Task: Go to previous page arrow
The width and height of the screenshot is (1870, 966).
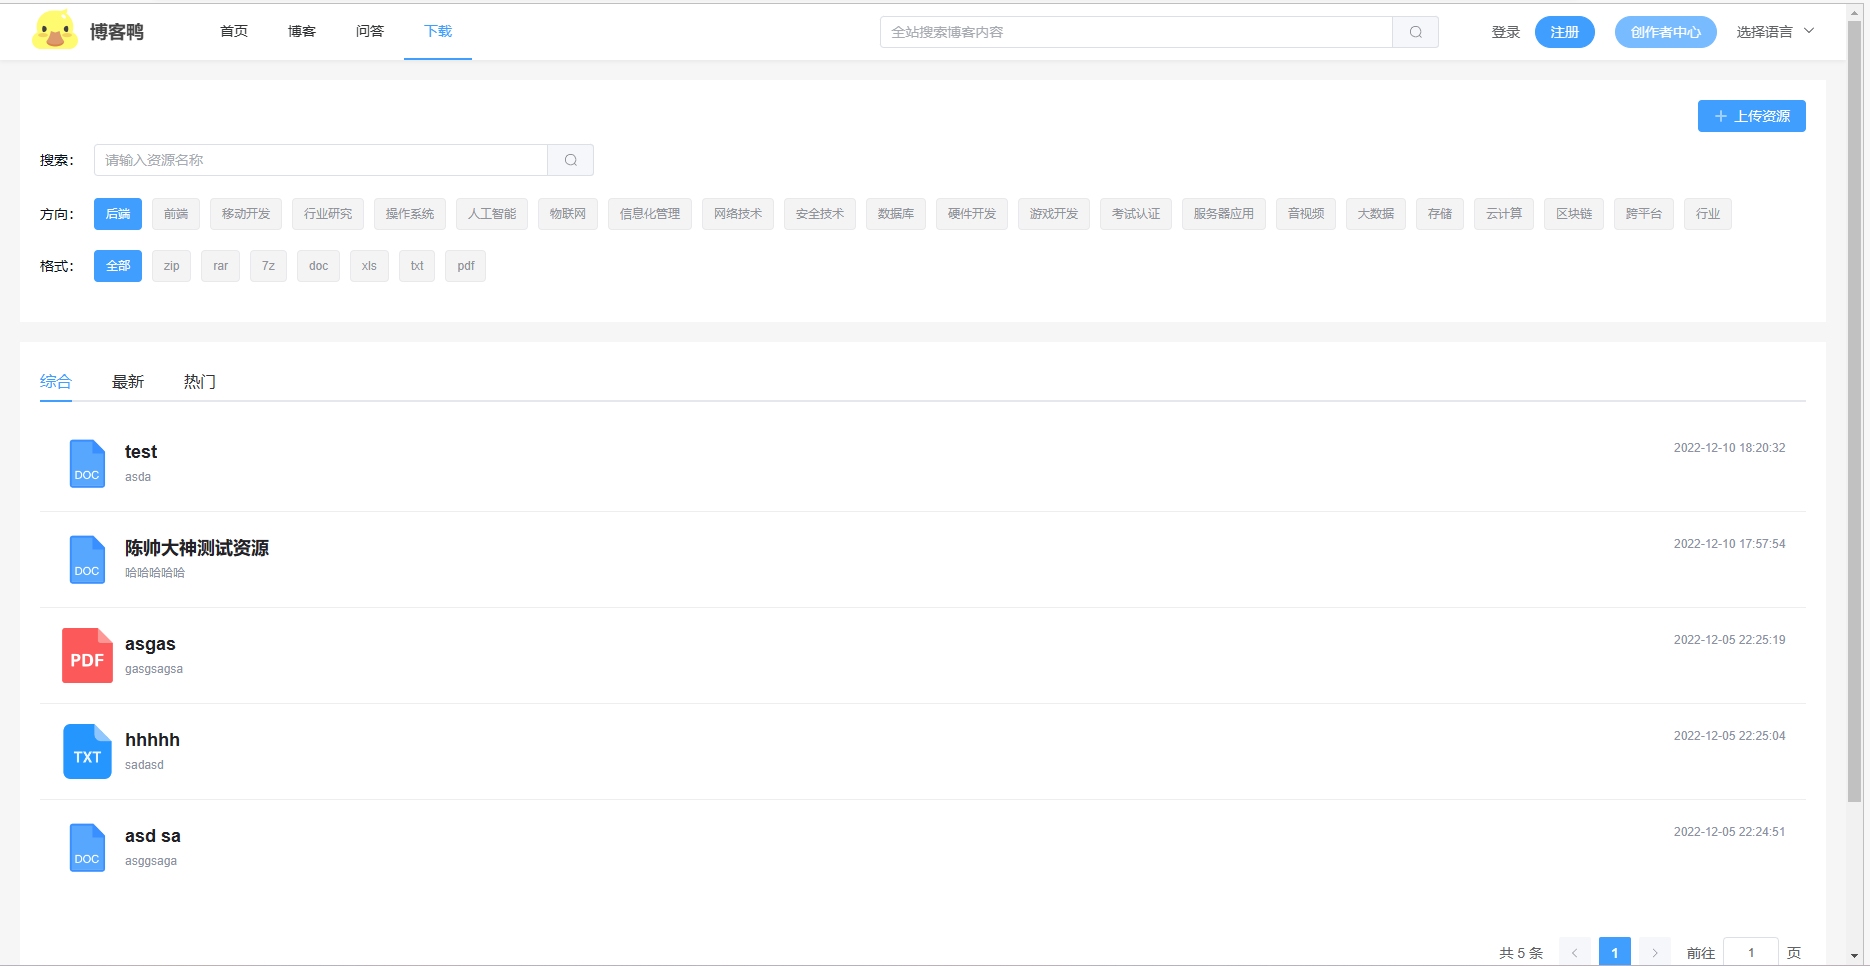Action: pos(1574,953)
